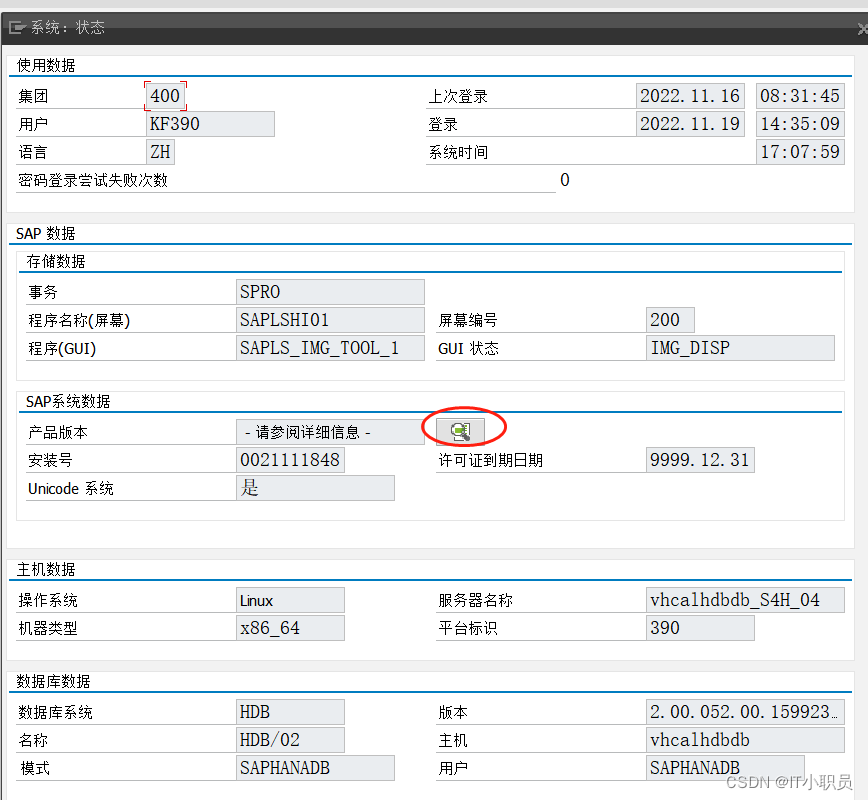Image resolution: width=868 pixels, height=800 pixels.
Task: Click the 用户 field KF390
Action: pos(210,123)
